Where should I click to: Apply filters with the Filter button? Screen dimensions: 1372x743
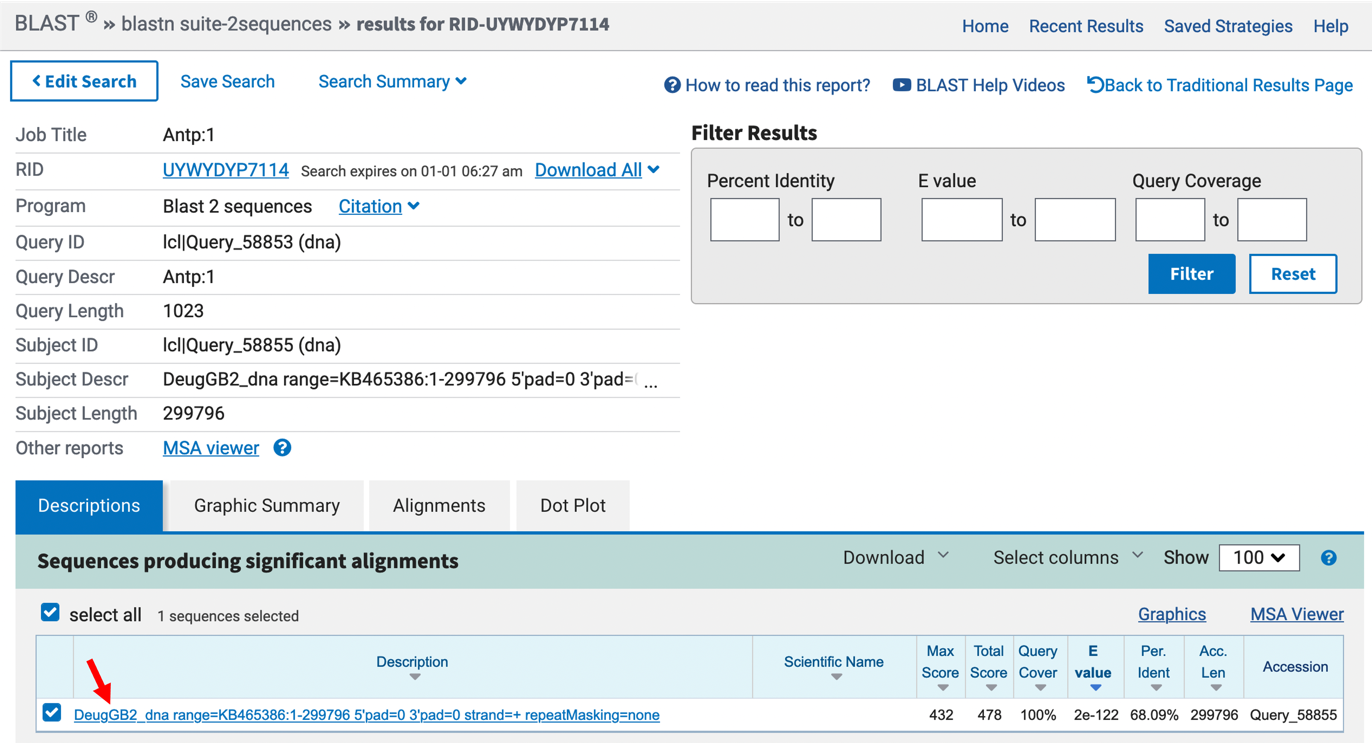pyautogui.click(x=1191, y=274)
